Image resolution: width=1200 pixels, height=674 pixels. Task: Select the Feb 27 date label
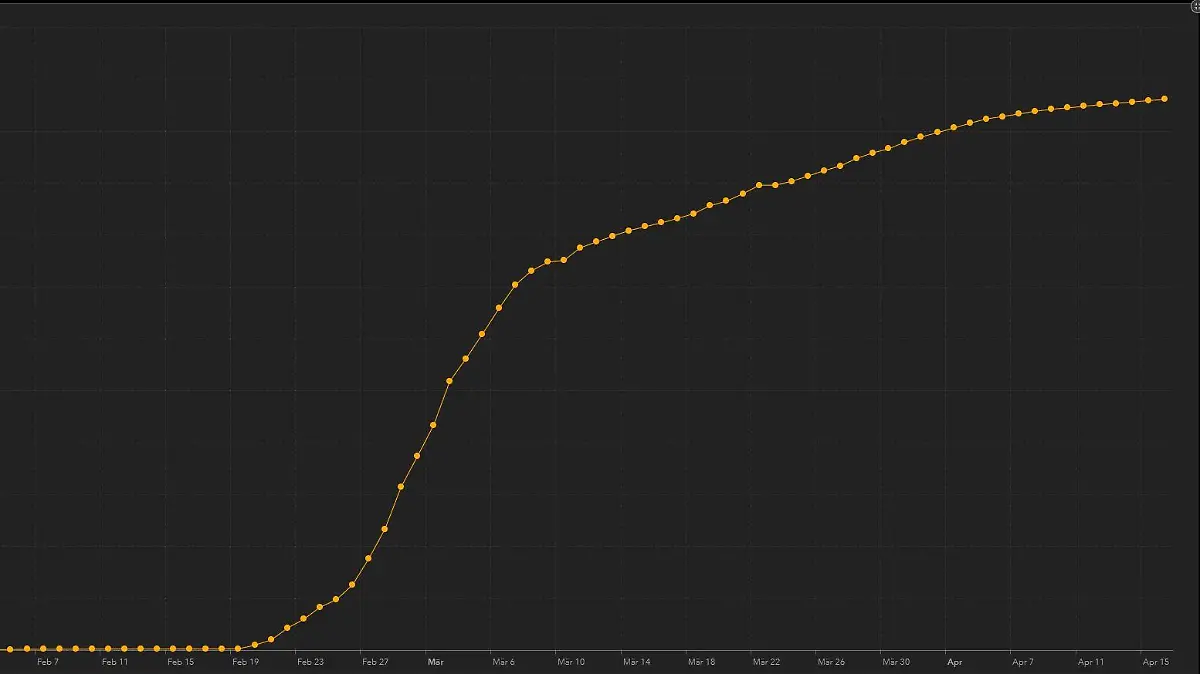pos(375,662)
